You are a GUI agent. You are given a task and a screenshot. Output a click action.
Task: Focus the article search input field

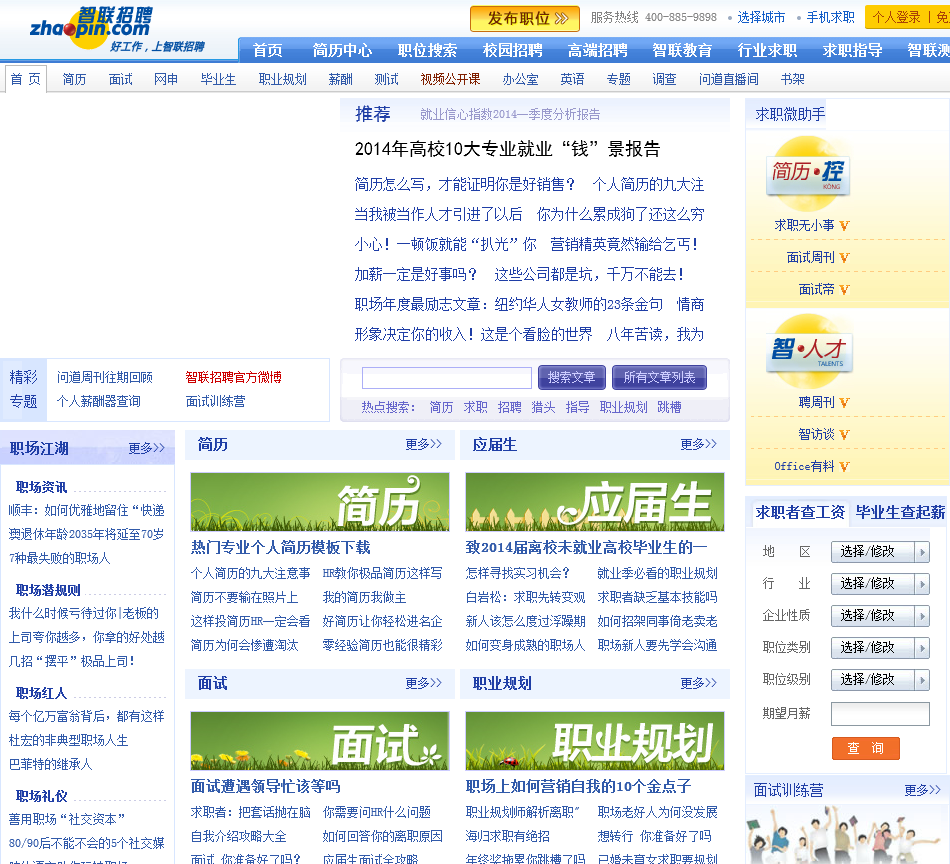[447, 378]
